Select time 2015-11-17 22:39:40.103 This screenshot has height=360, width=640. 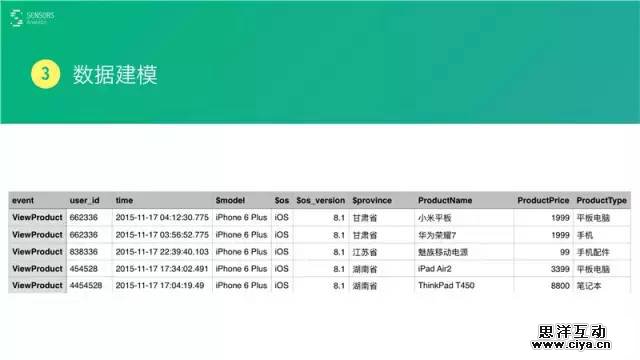[x=162, y=252]
